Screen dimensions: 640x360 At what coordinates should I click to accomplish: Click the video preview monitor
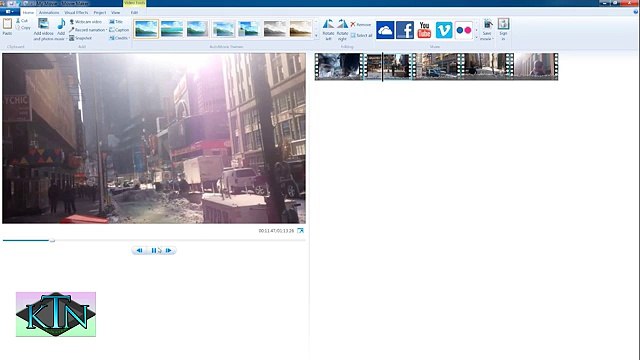(x=154, y=138)
